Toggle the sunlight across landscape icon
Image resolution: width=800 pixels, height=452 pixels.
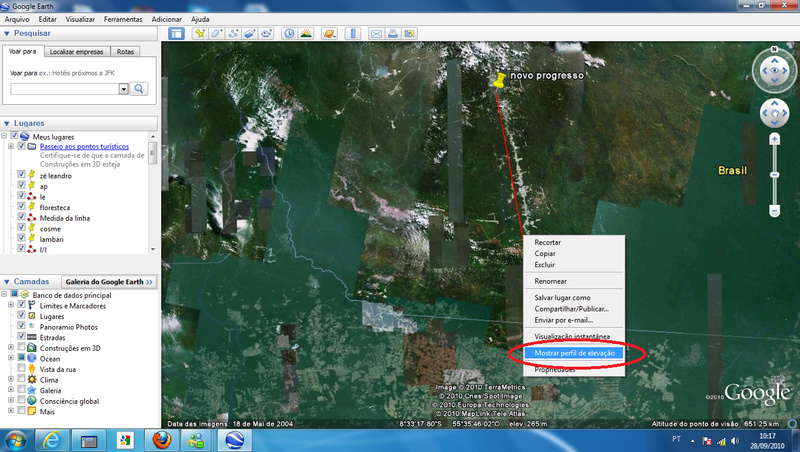pyautogui.click(x=306, y=34)
